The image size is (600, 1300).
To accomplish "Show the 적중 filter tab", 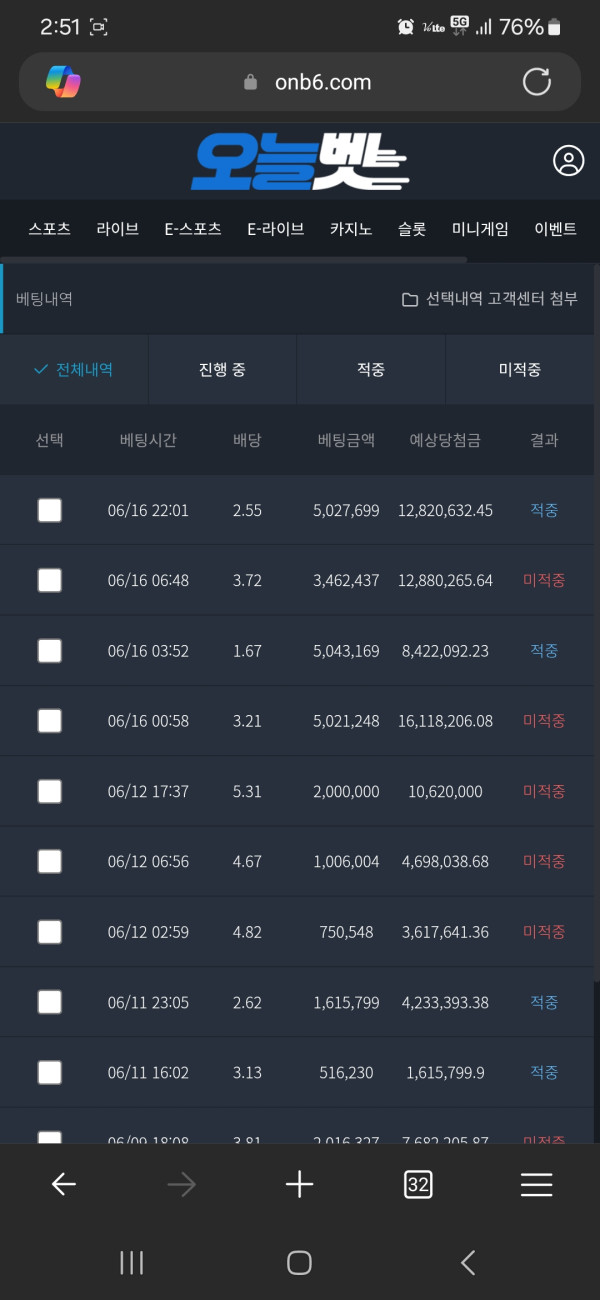I will coord(371,370).
